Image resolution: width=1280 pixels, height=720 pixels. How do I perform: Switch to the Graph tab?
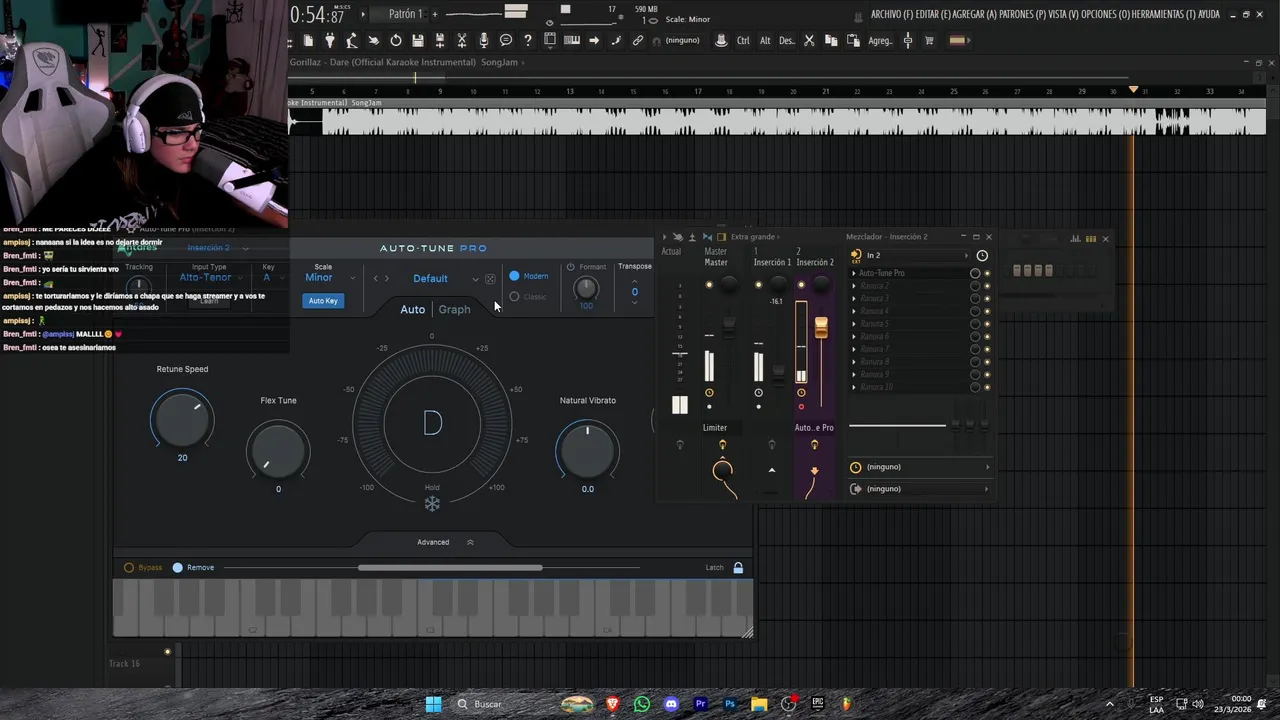pos(454,309)
